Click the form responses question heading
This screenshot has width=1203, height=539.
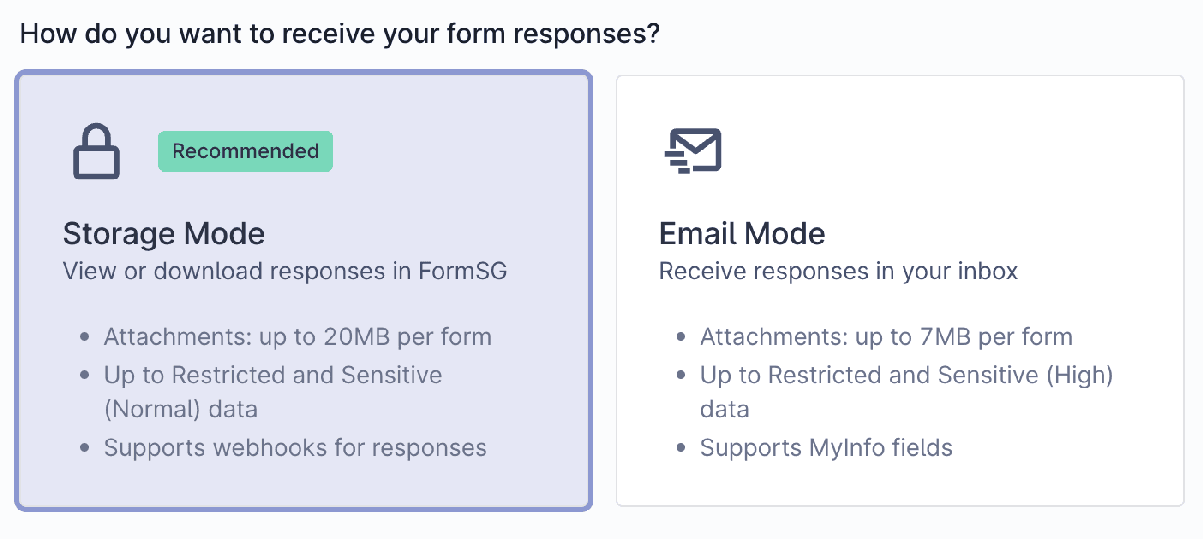pos(340,33)
